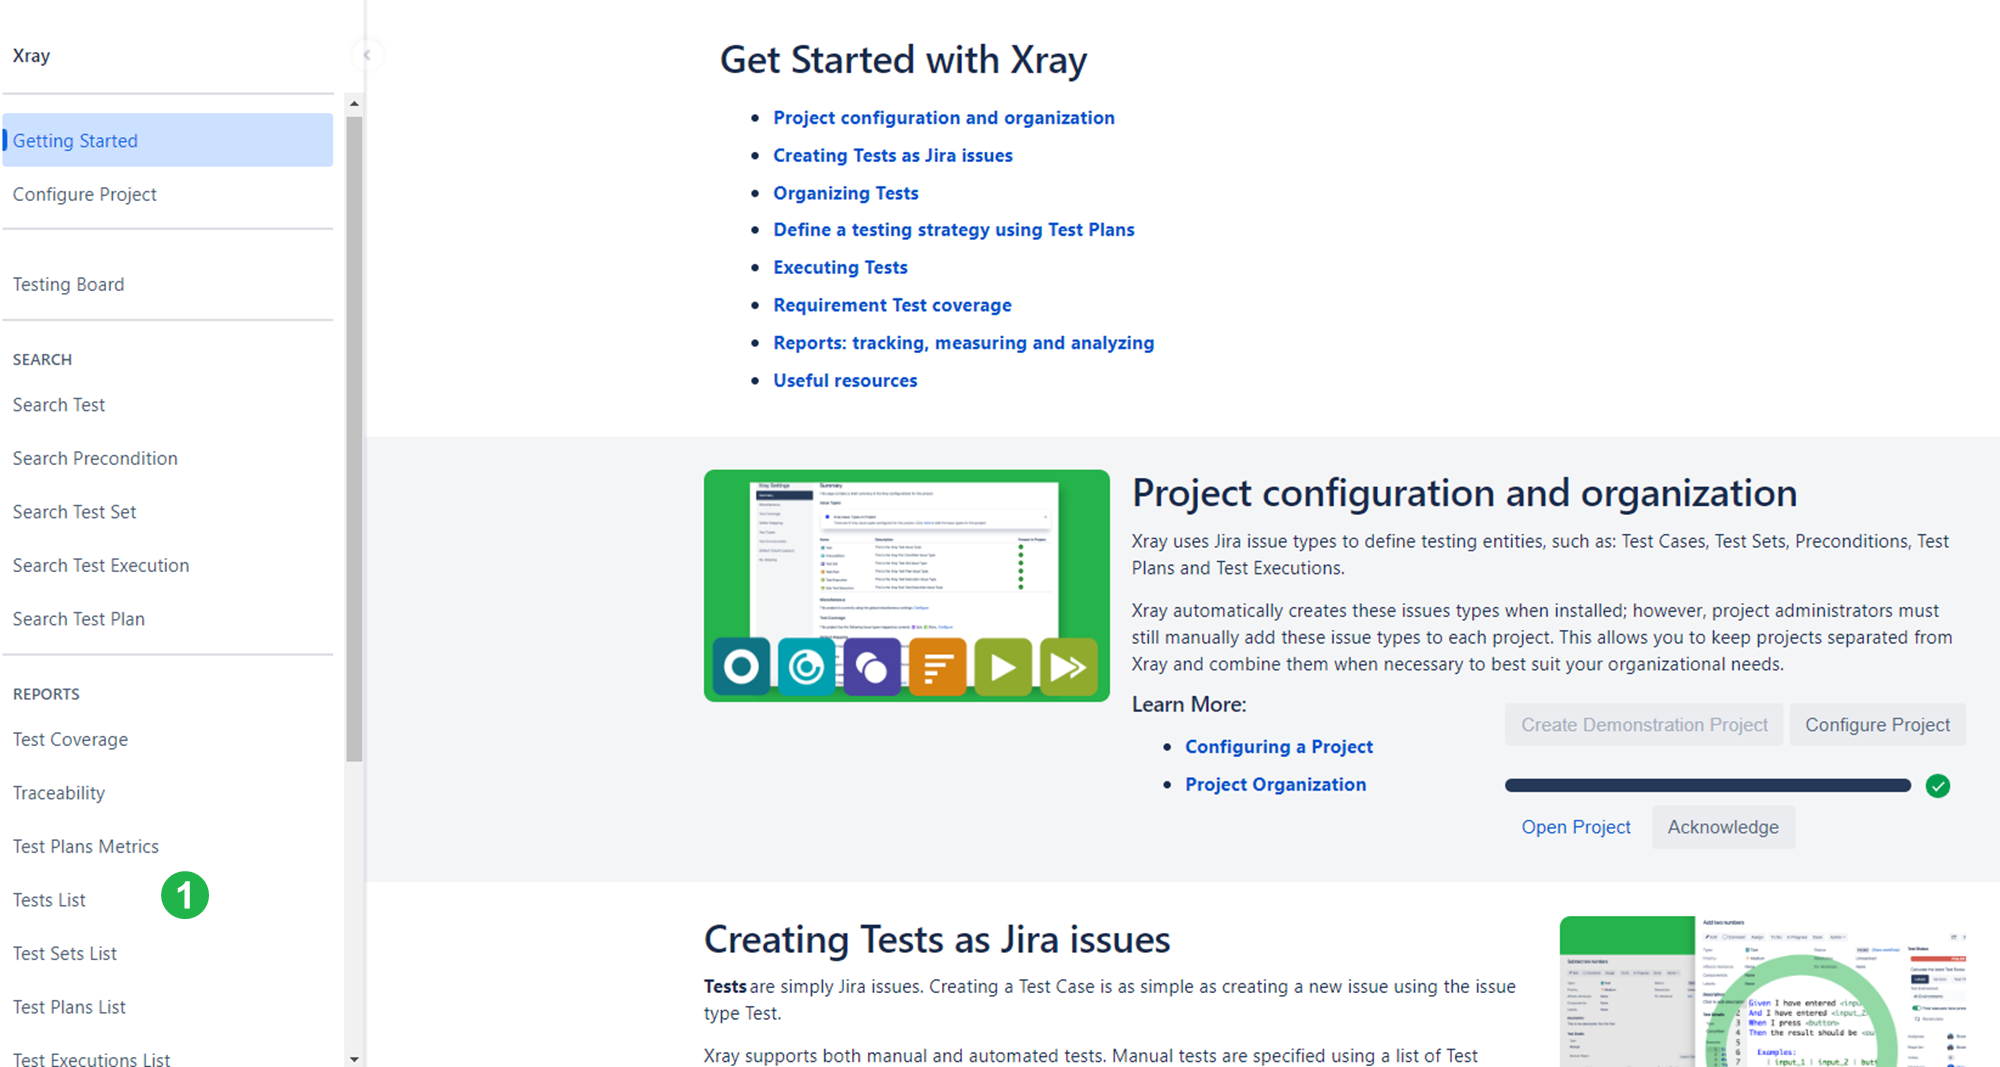Open Search Precondition page
The image size is (2000, 1067).
click(168, 458)
